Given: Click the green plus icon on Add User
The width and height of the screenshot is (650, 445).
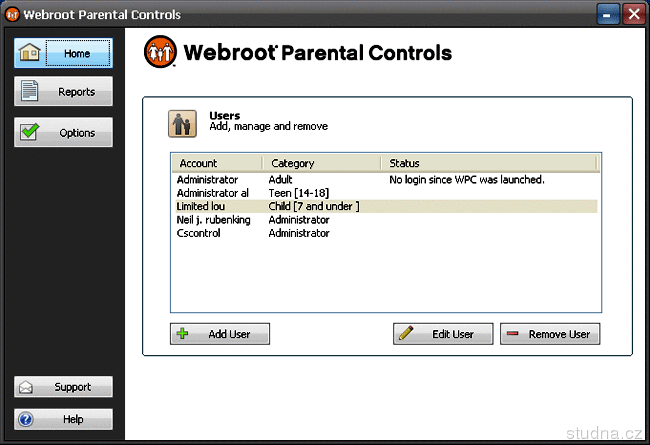Looking at the screenshot, I should click(x=182, y=333).
